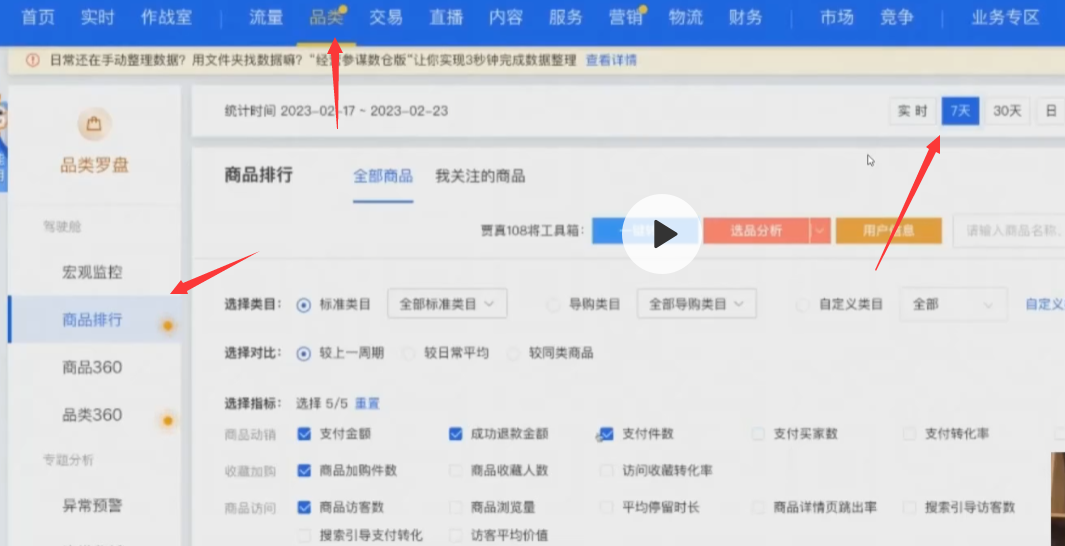The height and width of the screenshot is (546, 1065).
Task: Click the 查看详情 link in the banner
Action: pyautogui.click(x=611, y=60)
